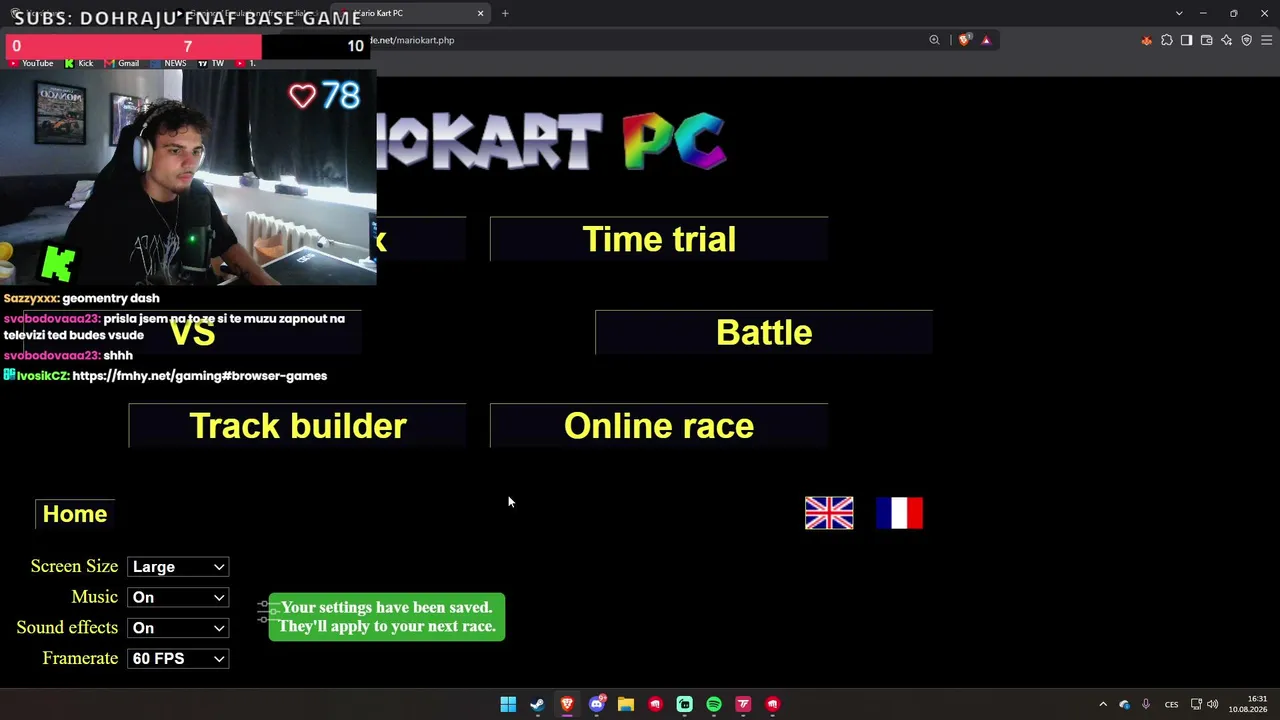Open a new browser tab
This screenshot has height=720, width=1280.
point(505,13)
